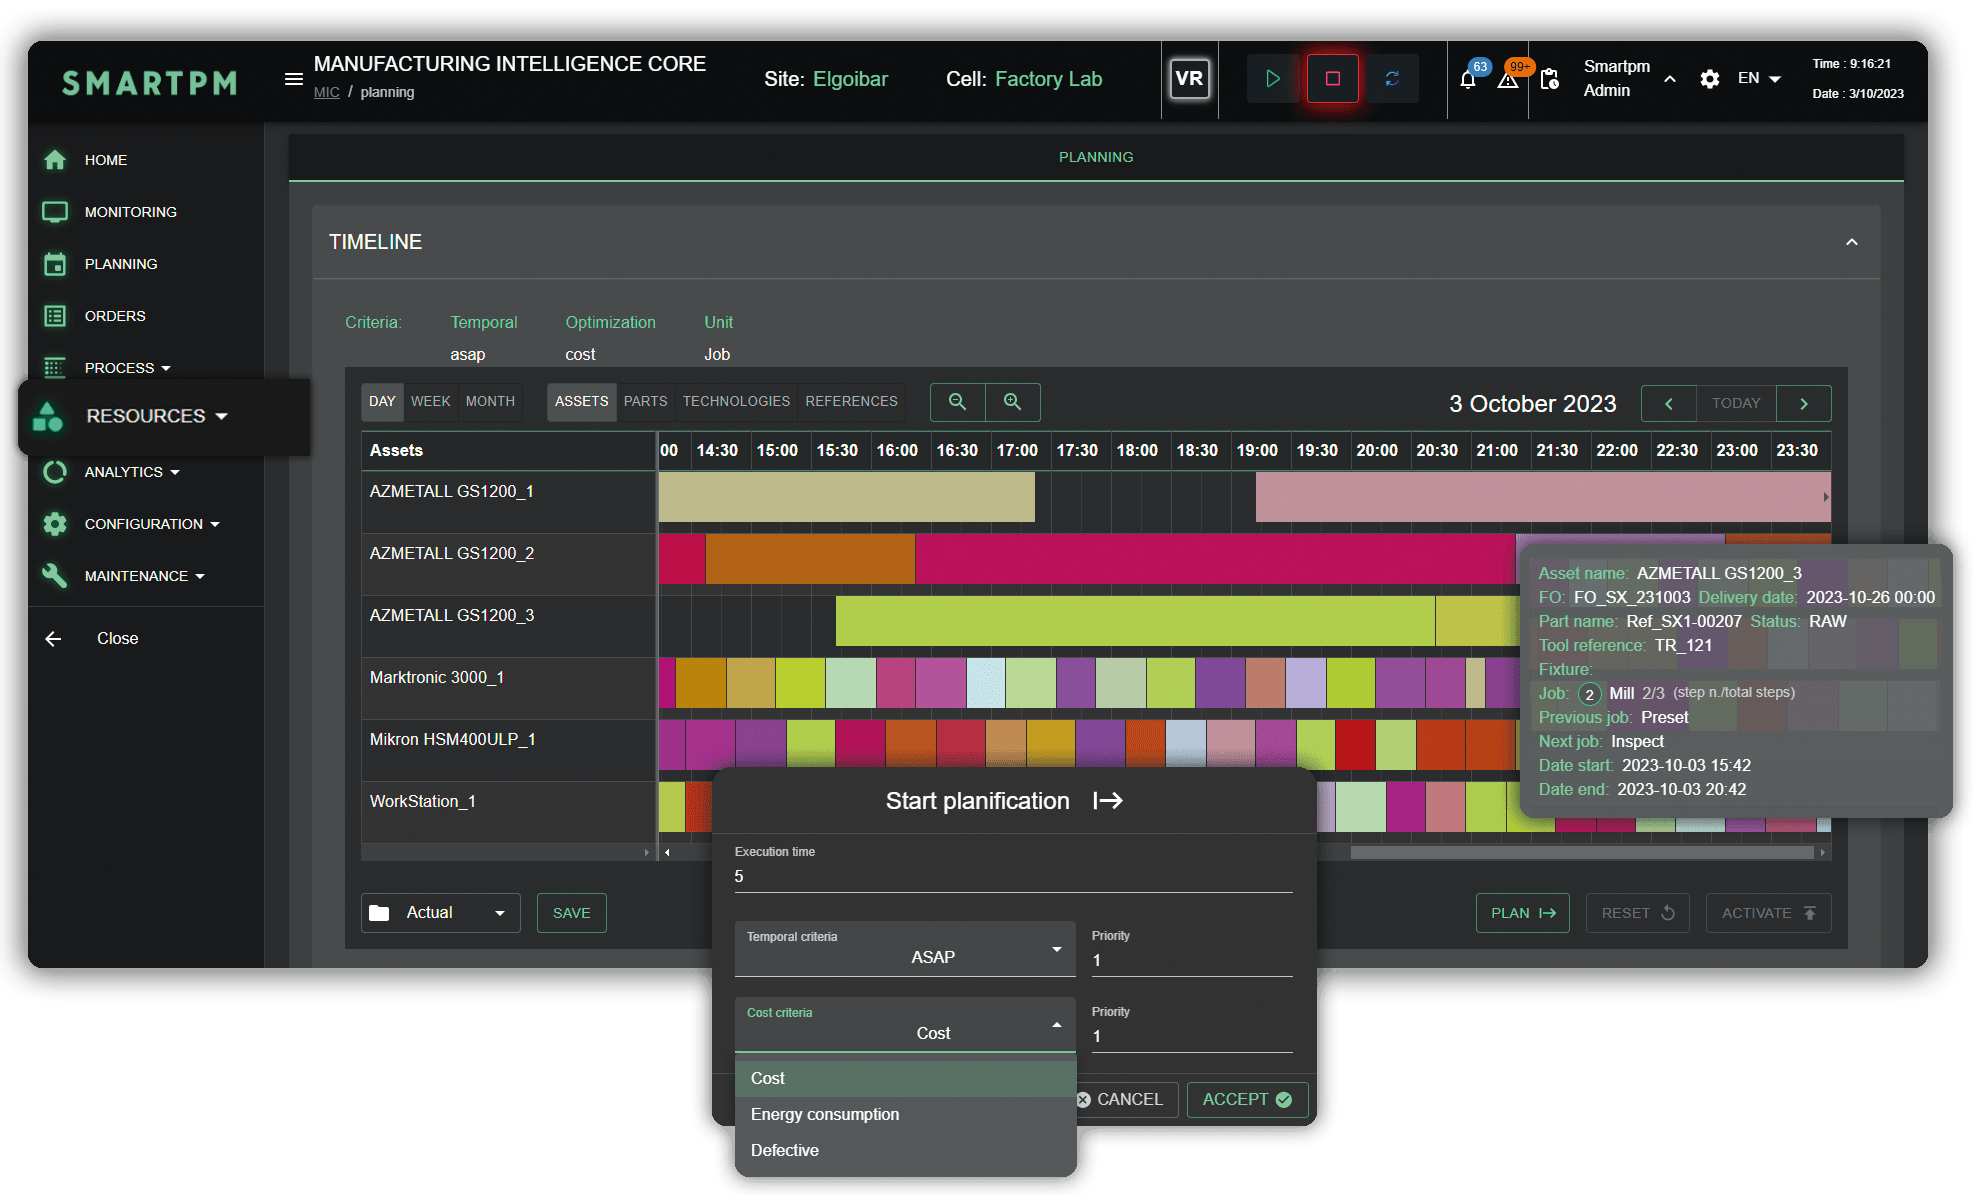The height and width of the screenshot is (1195, 1974).
Task: Switch to the WEEK view tab
Action: [x=429, y=402]
